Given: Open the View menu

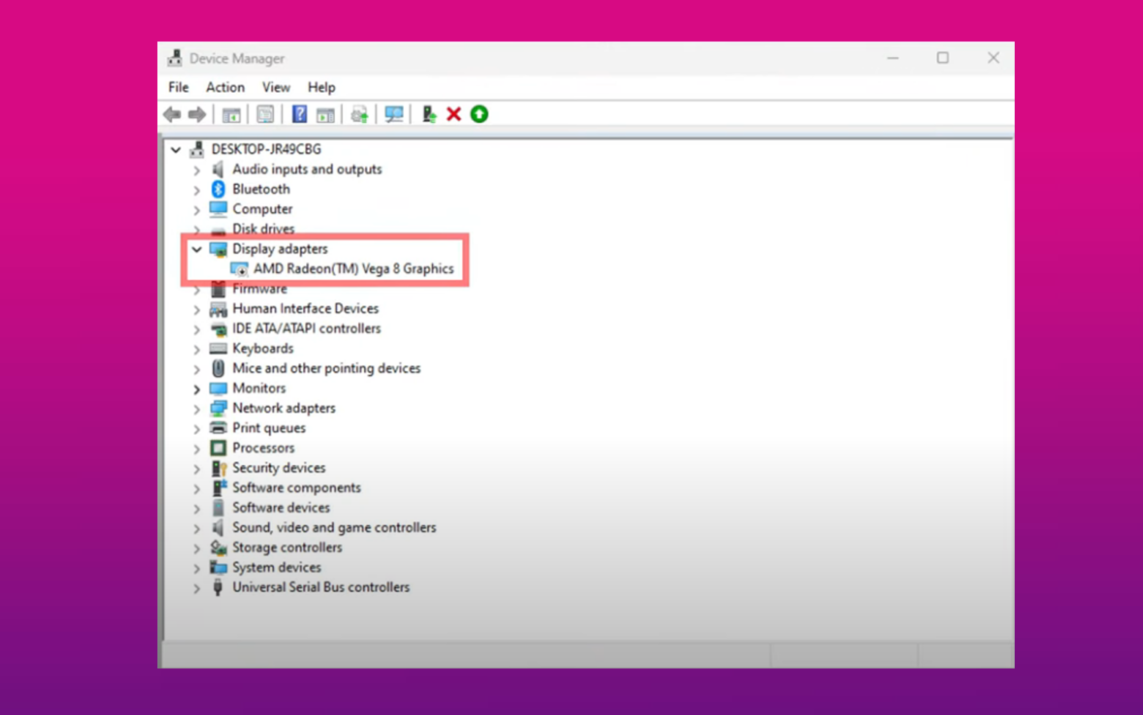Looking at the screenshot, I should (x=276, y=88).
